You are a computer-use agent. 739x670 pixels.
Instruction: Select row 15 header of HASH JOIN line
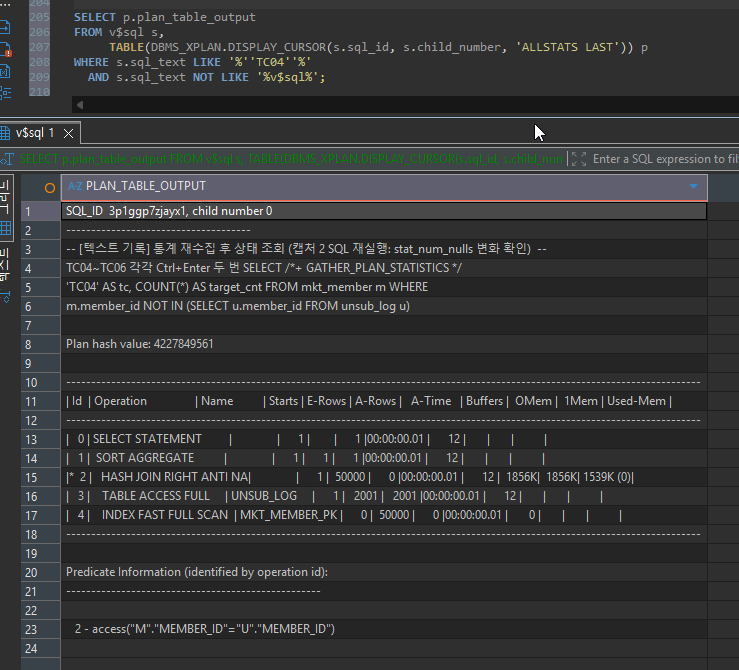pos(41,477)
